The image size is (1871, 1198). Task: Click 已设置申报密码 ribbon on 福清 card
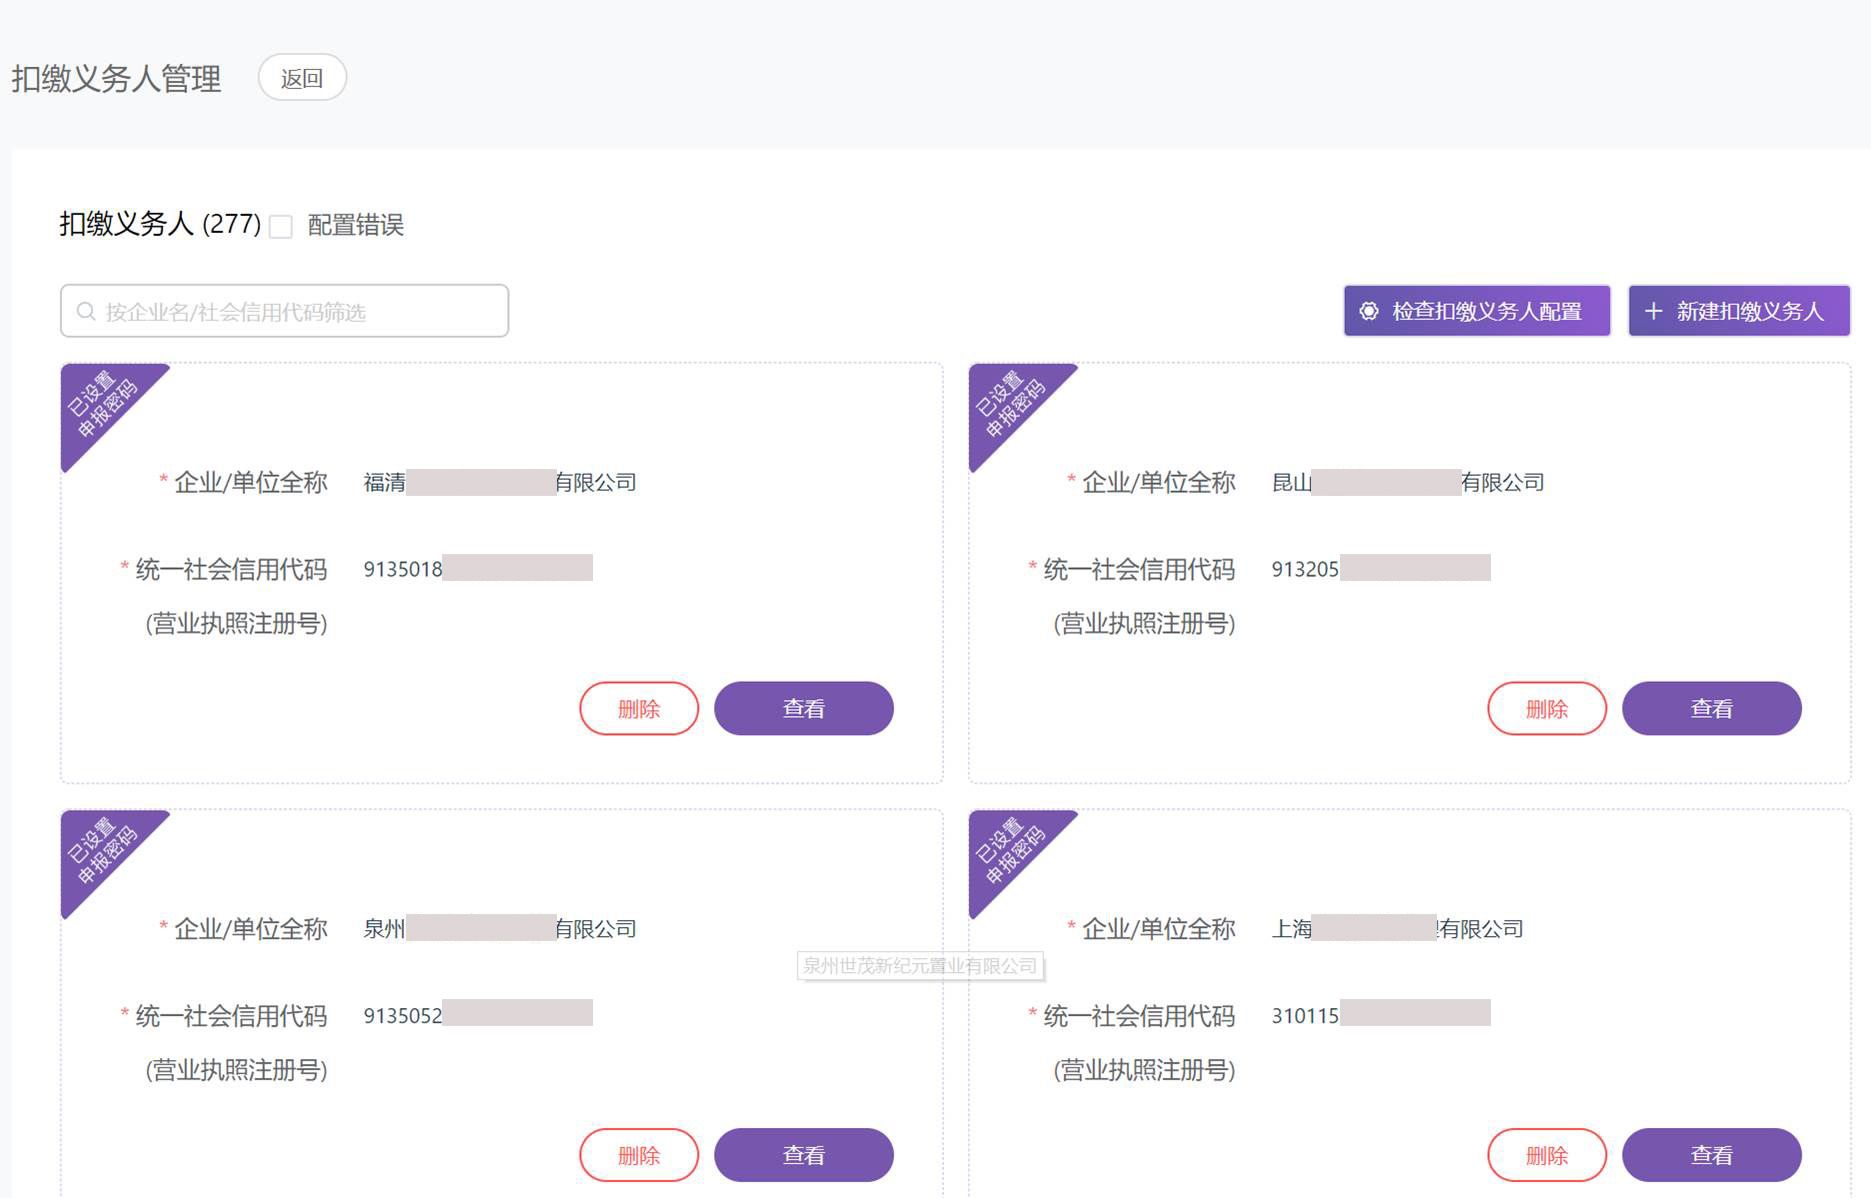[101, 404]
